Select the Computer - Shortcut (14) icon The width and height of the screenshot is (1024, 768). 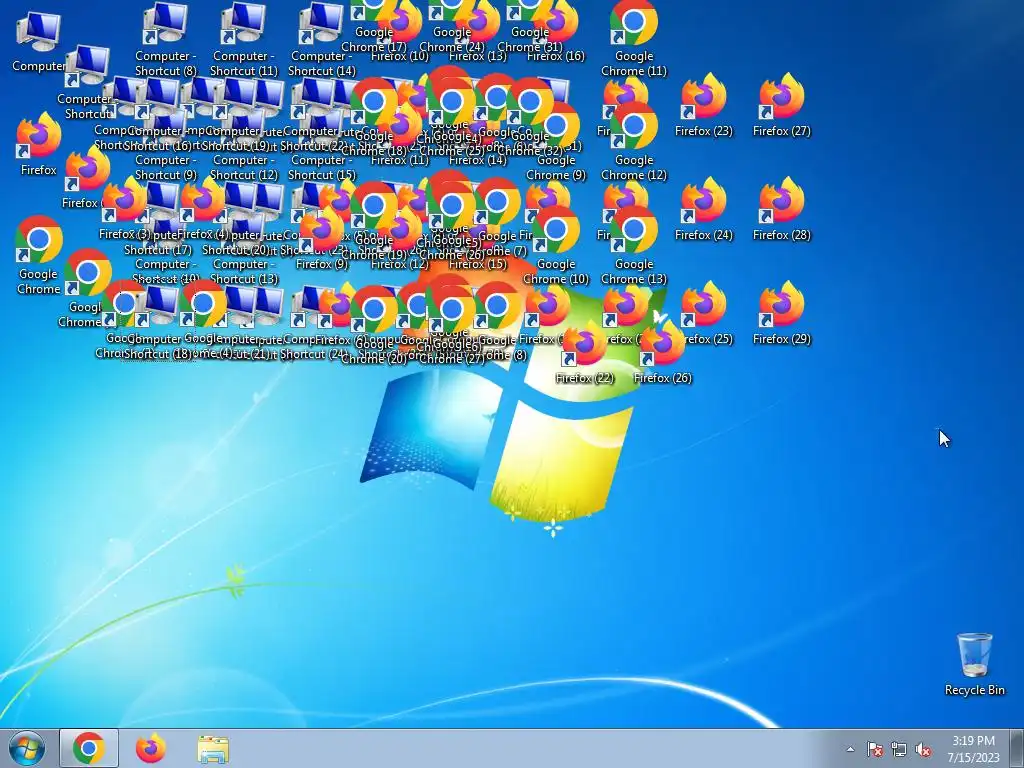click(322, 39)
